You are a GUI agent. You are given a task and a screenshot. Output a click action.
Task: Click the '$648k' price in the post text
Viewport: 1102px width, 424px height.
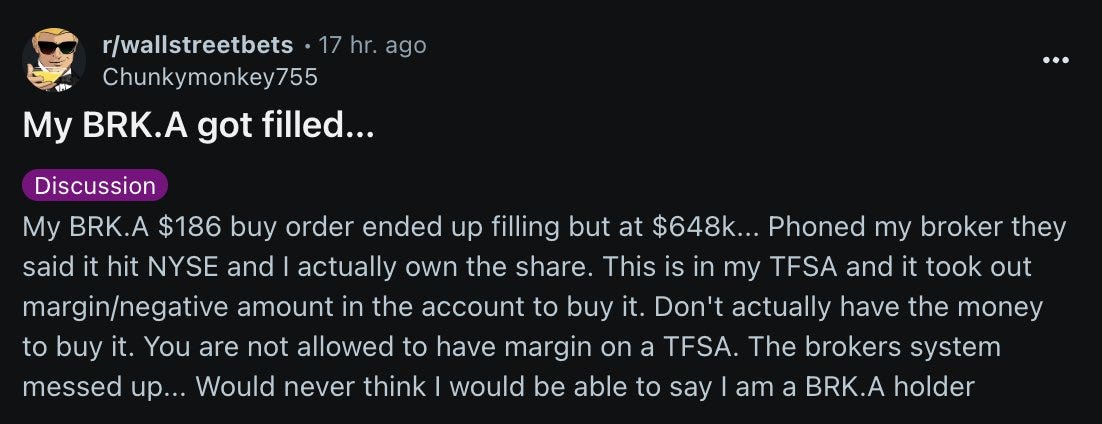pyautogui.click(x=694, y=226)
